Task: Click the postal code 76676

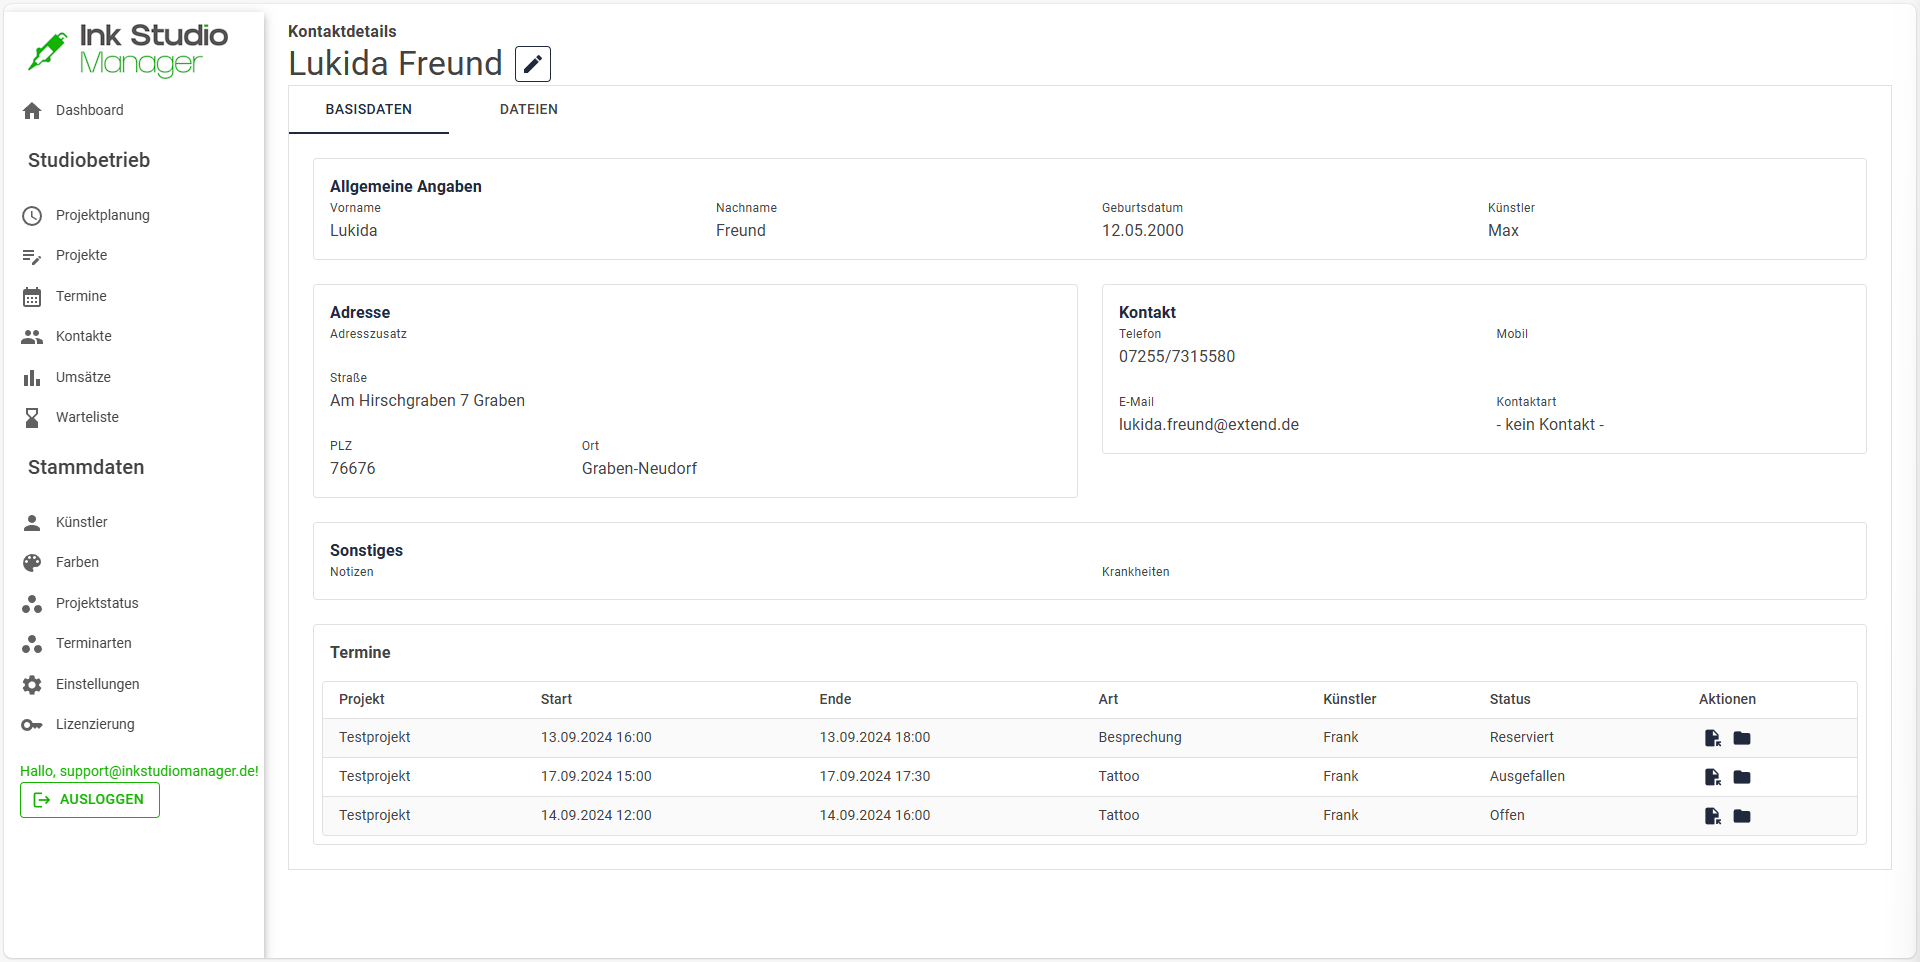Action: pyautogui.click(x=353, y=469)
